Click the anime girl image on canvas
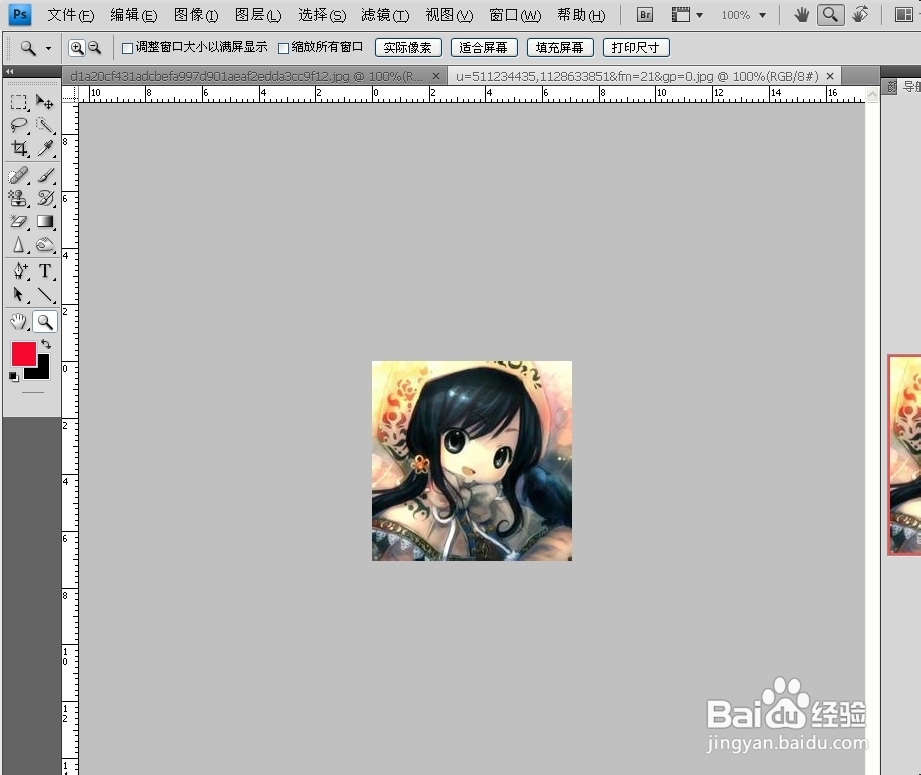The height and width of the screenshot is (775, 921). [x=472, y=461]
